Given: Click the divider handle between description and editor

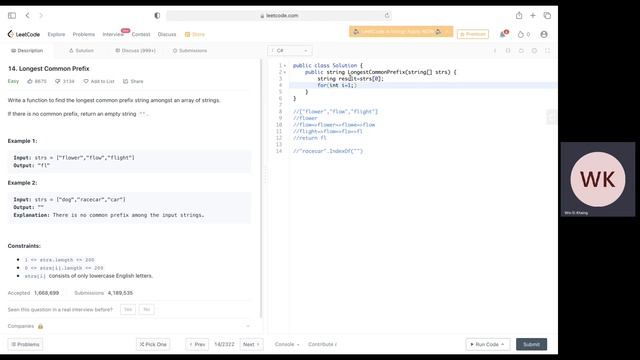Looking at the screenshot, I should click(x=264, y=176).
